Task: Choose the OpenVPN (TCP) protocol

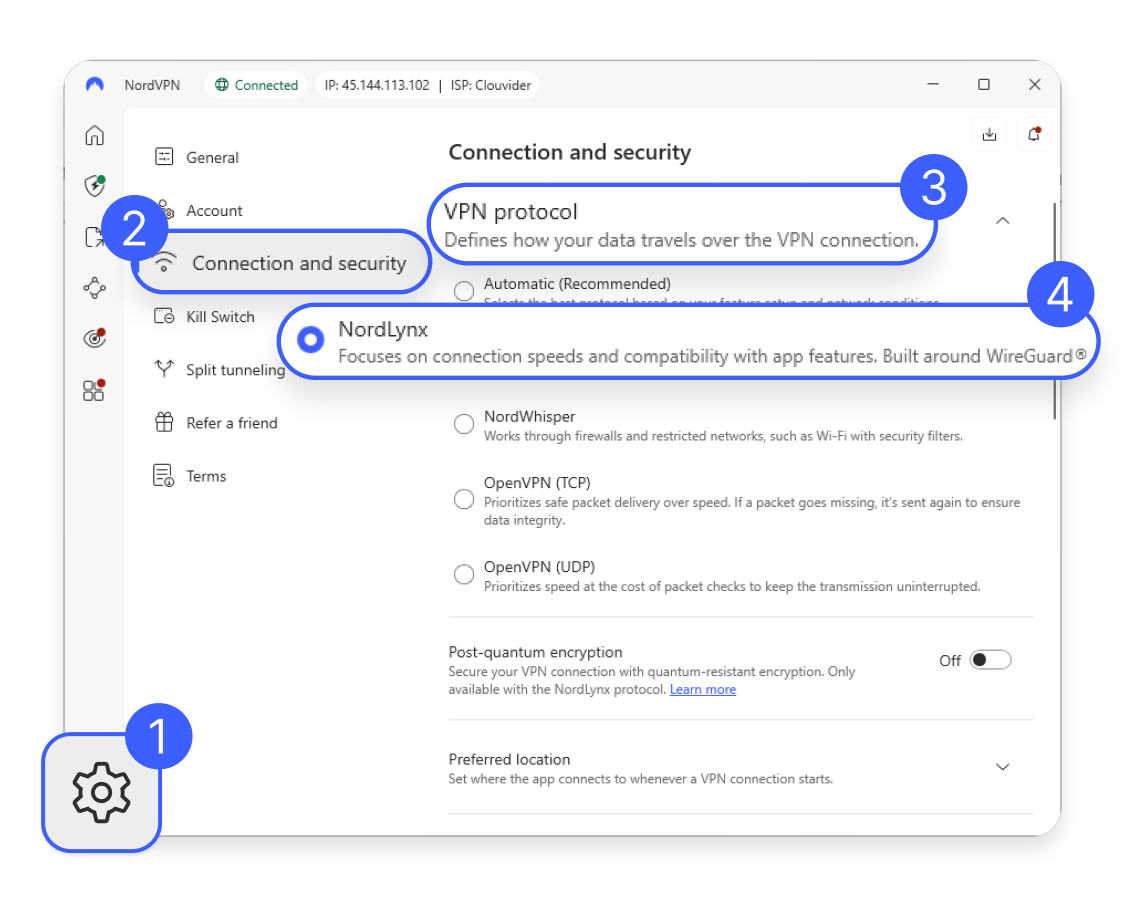Action: [x=464, y=499]
